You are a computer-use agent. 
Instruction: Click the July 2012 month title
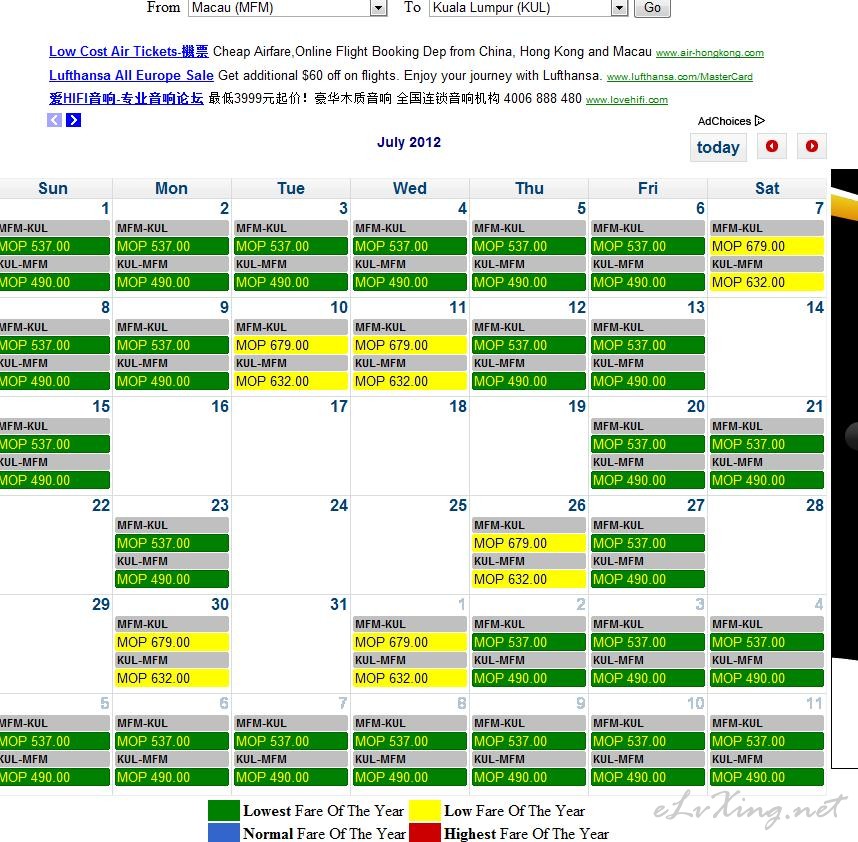click(x=409, y=142)
